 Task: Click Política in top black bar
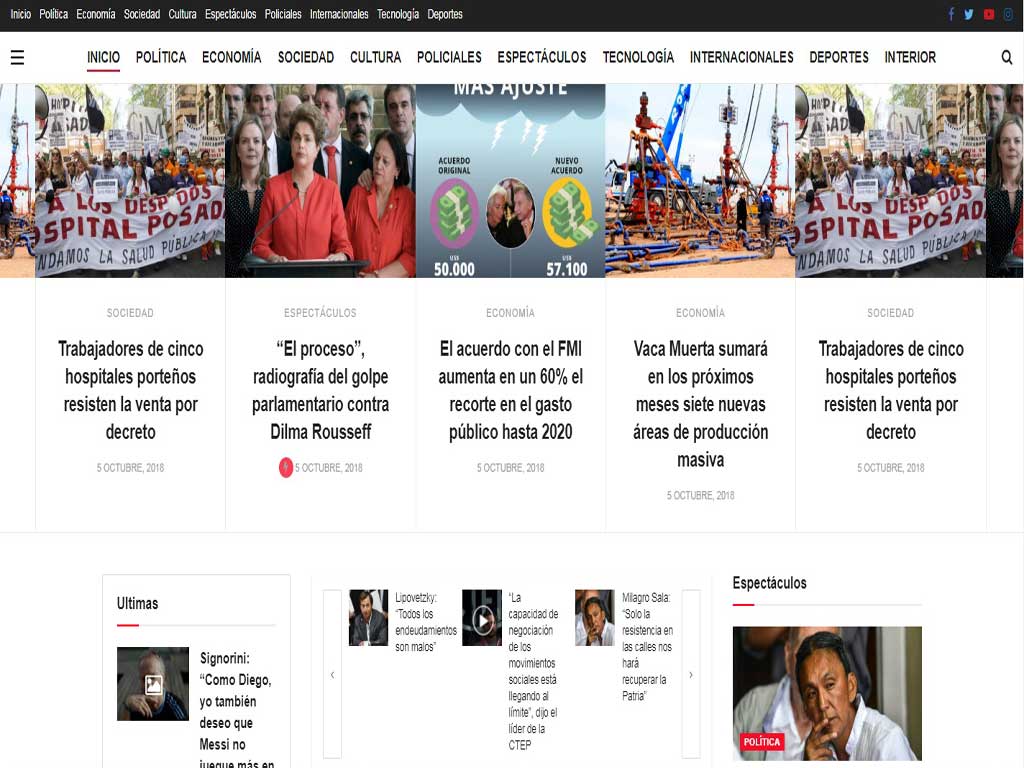[x=54, y=14]
